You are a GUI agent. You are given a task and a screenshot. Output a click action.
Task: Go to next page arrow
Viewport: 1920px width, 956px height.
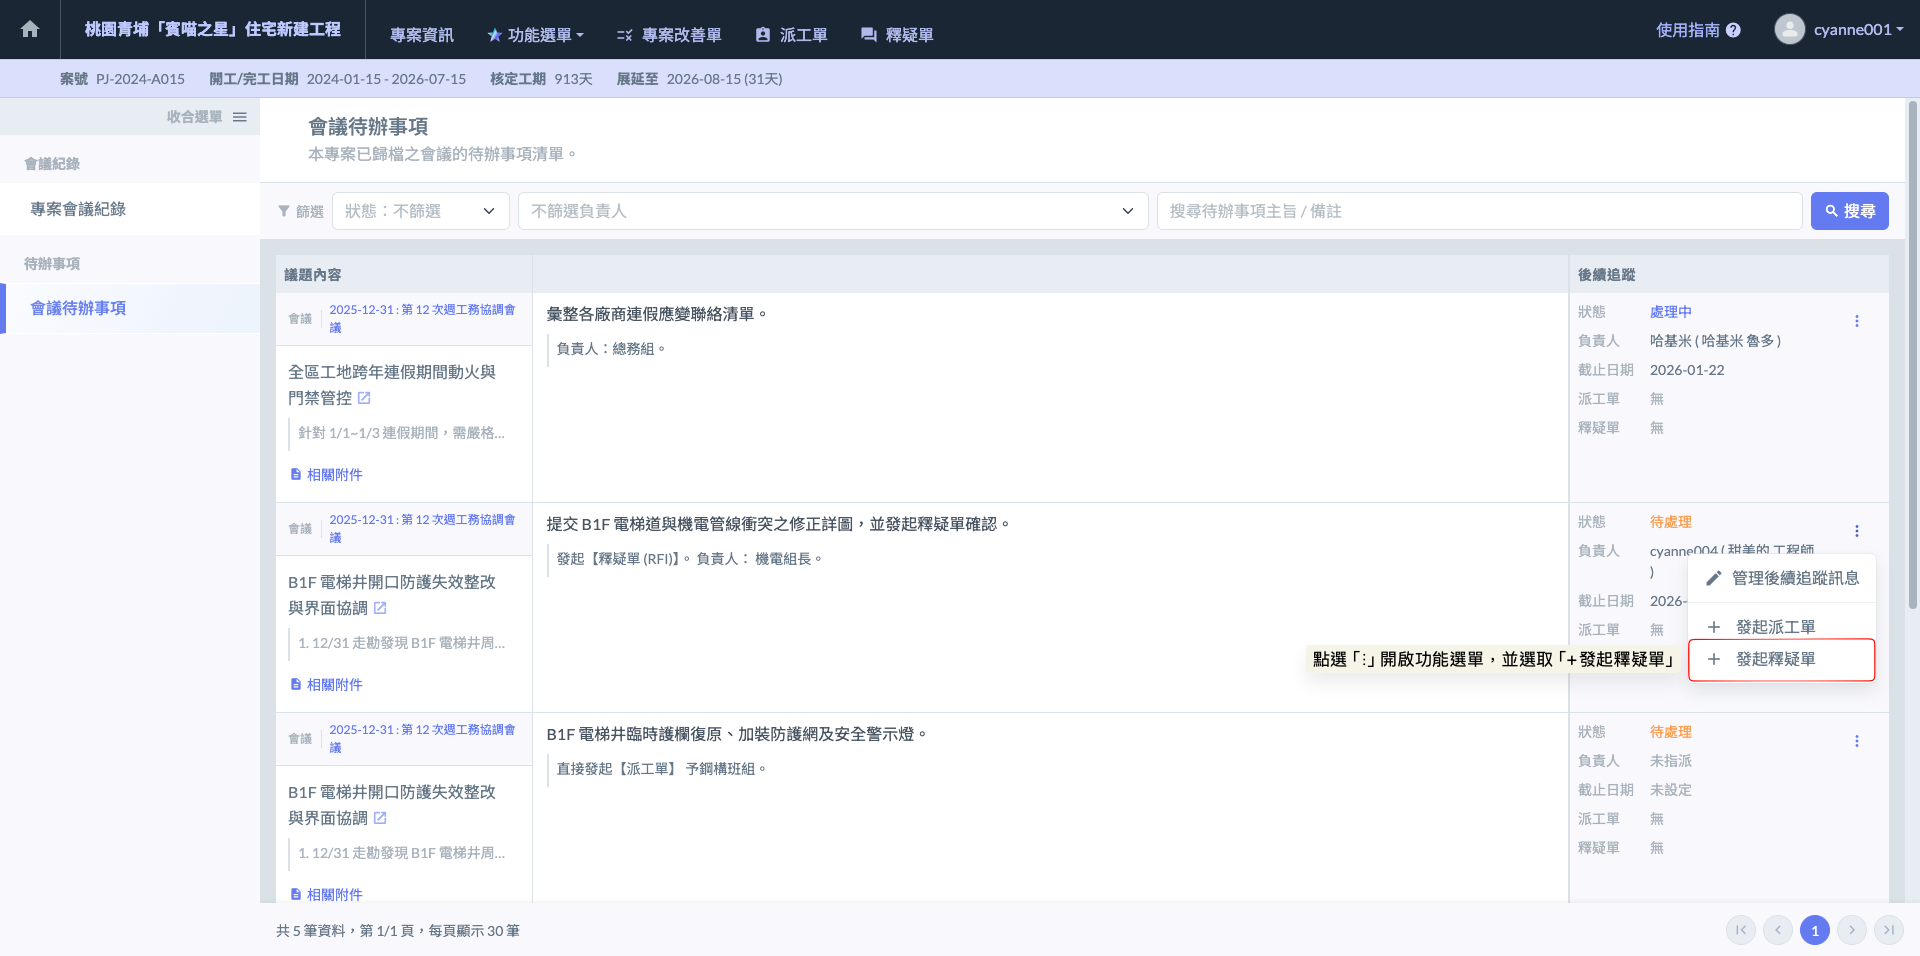1851,930
